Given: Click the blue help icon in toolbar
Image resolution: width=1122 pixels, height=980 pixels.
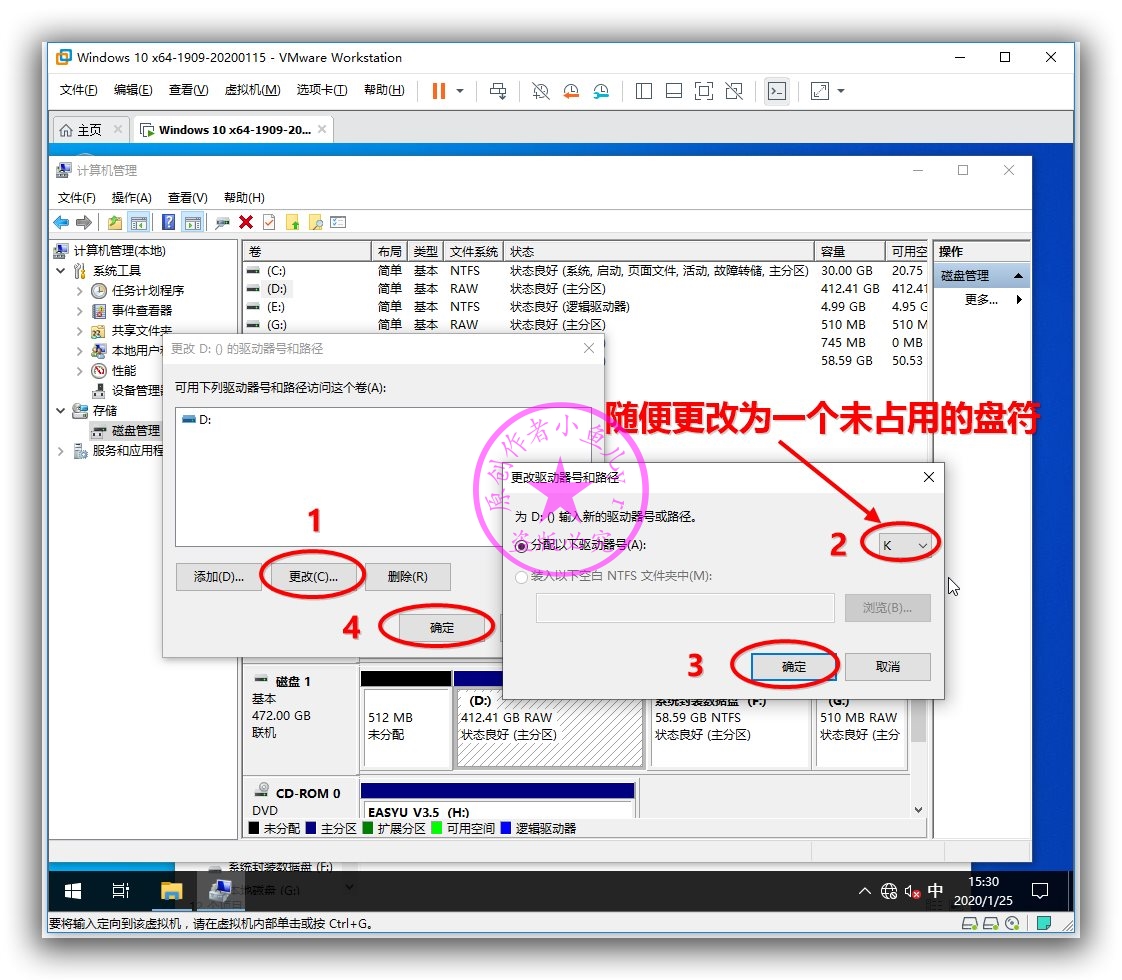Looking at the screenshot, I should [168, 222].
